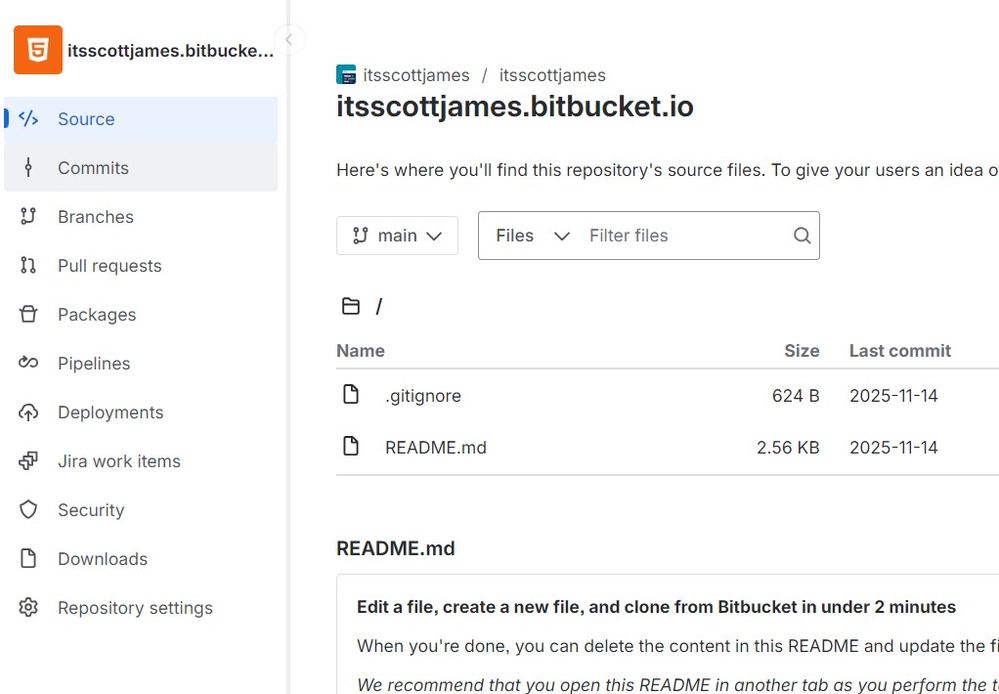Open Security in the sidebar

(141, 510)
